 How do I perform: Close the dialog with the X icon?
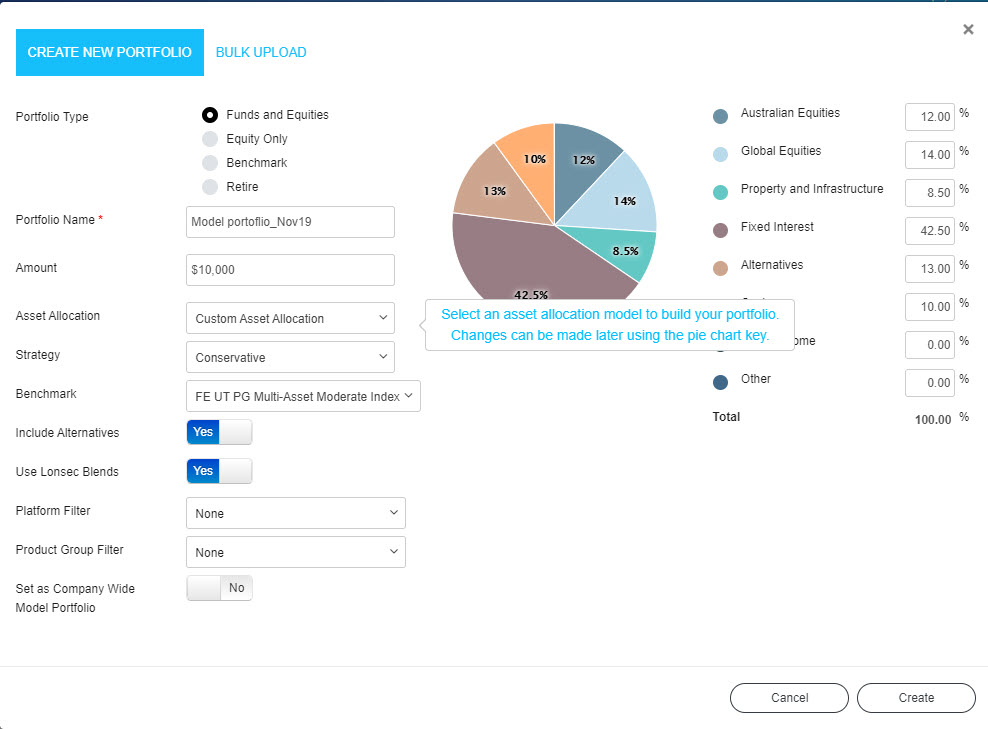[968, 30]
